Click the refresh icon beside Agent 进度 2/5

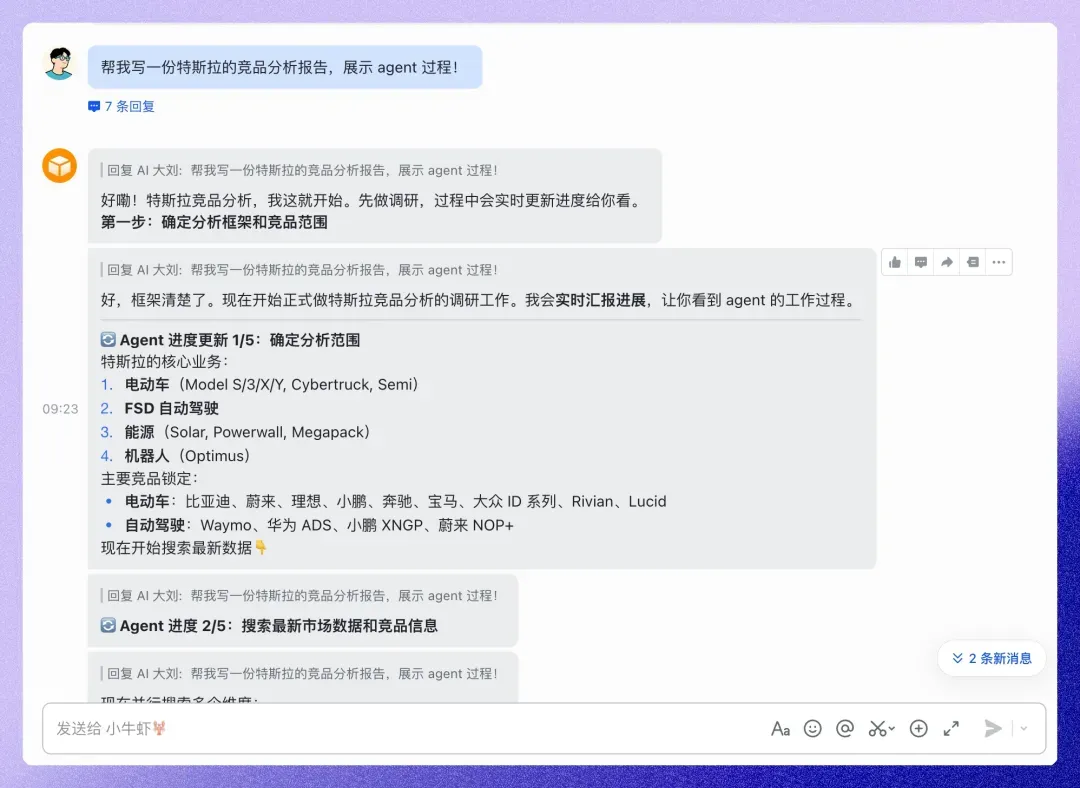pyautogui.click(x=108, y=625)
